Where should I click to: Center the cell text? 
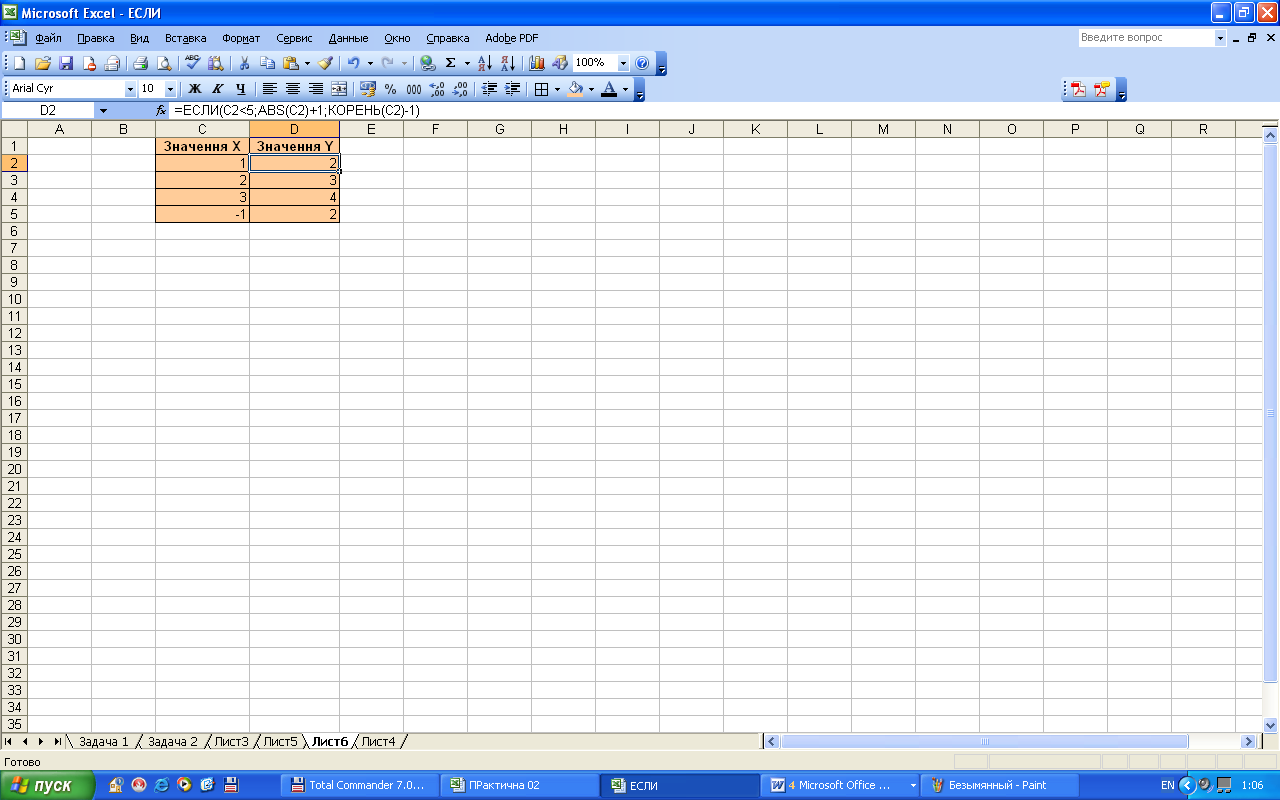pyautogui.click(x=293, y=89)
